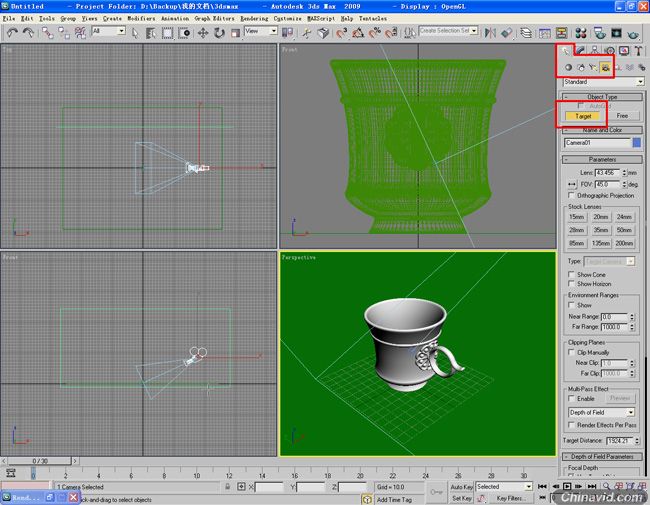Viewport: 650px width, 505px height.
Task: Choose the 200mm stock lens
Action: click(x=624, y=243)
